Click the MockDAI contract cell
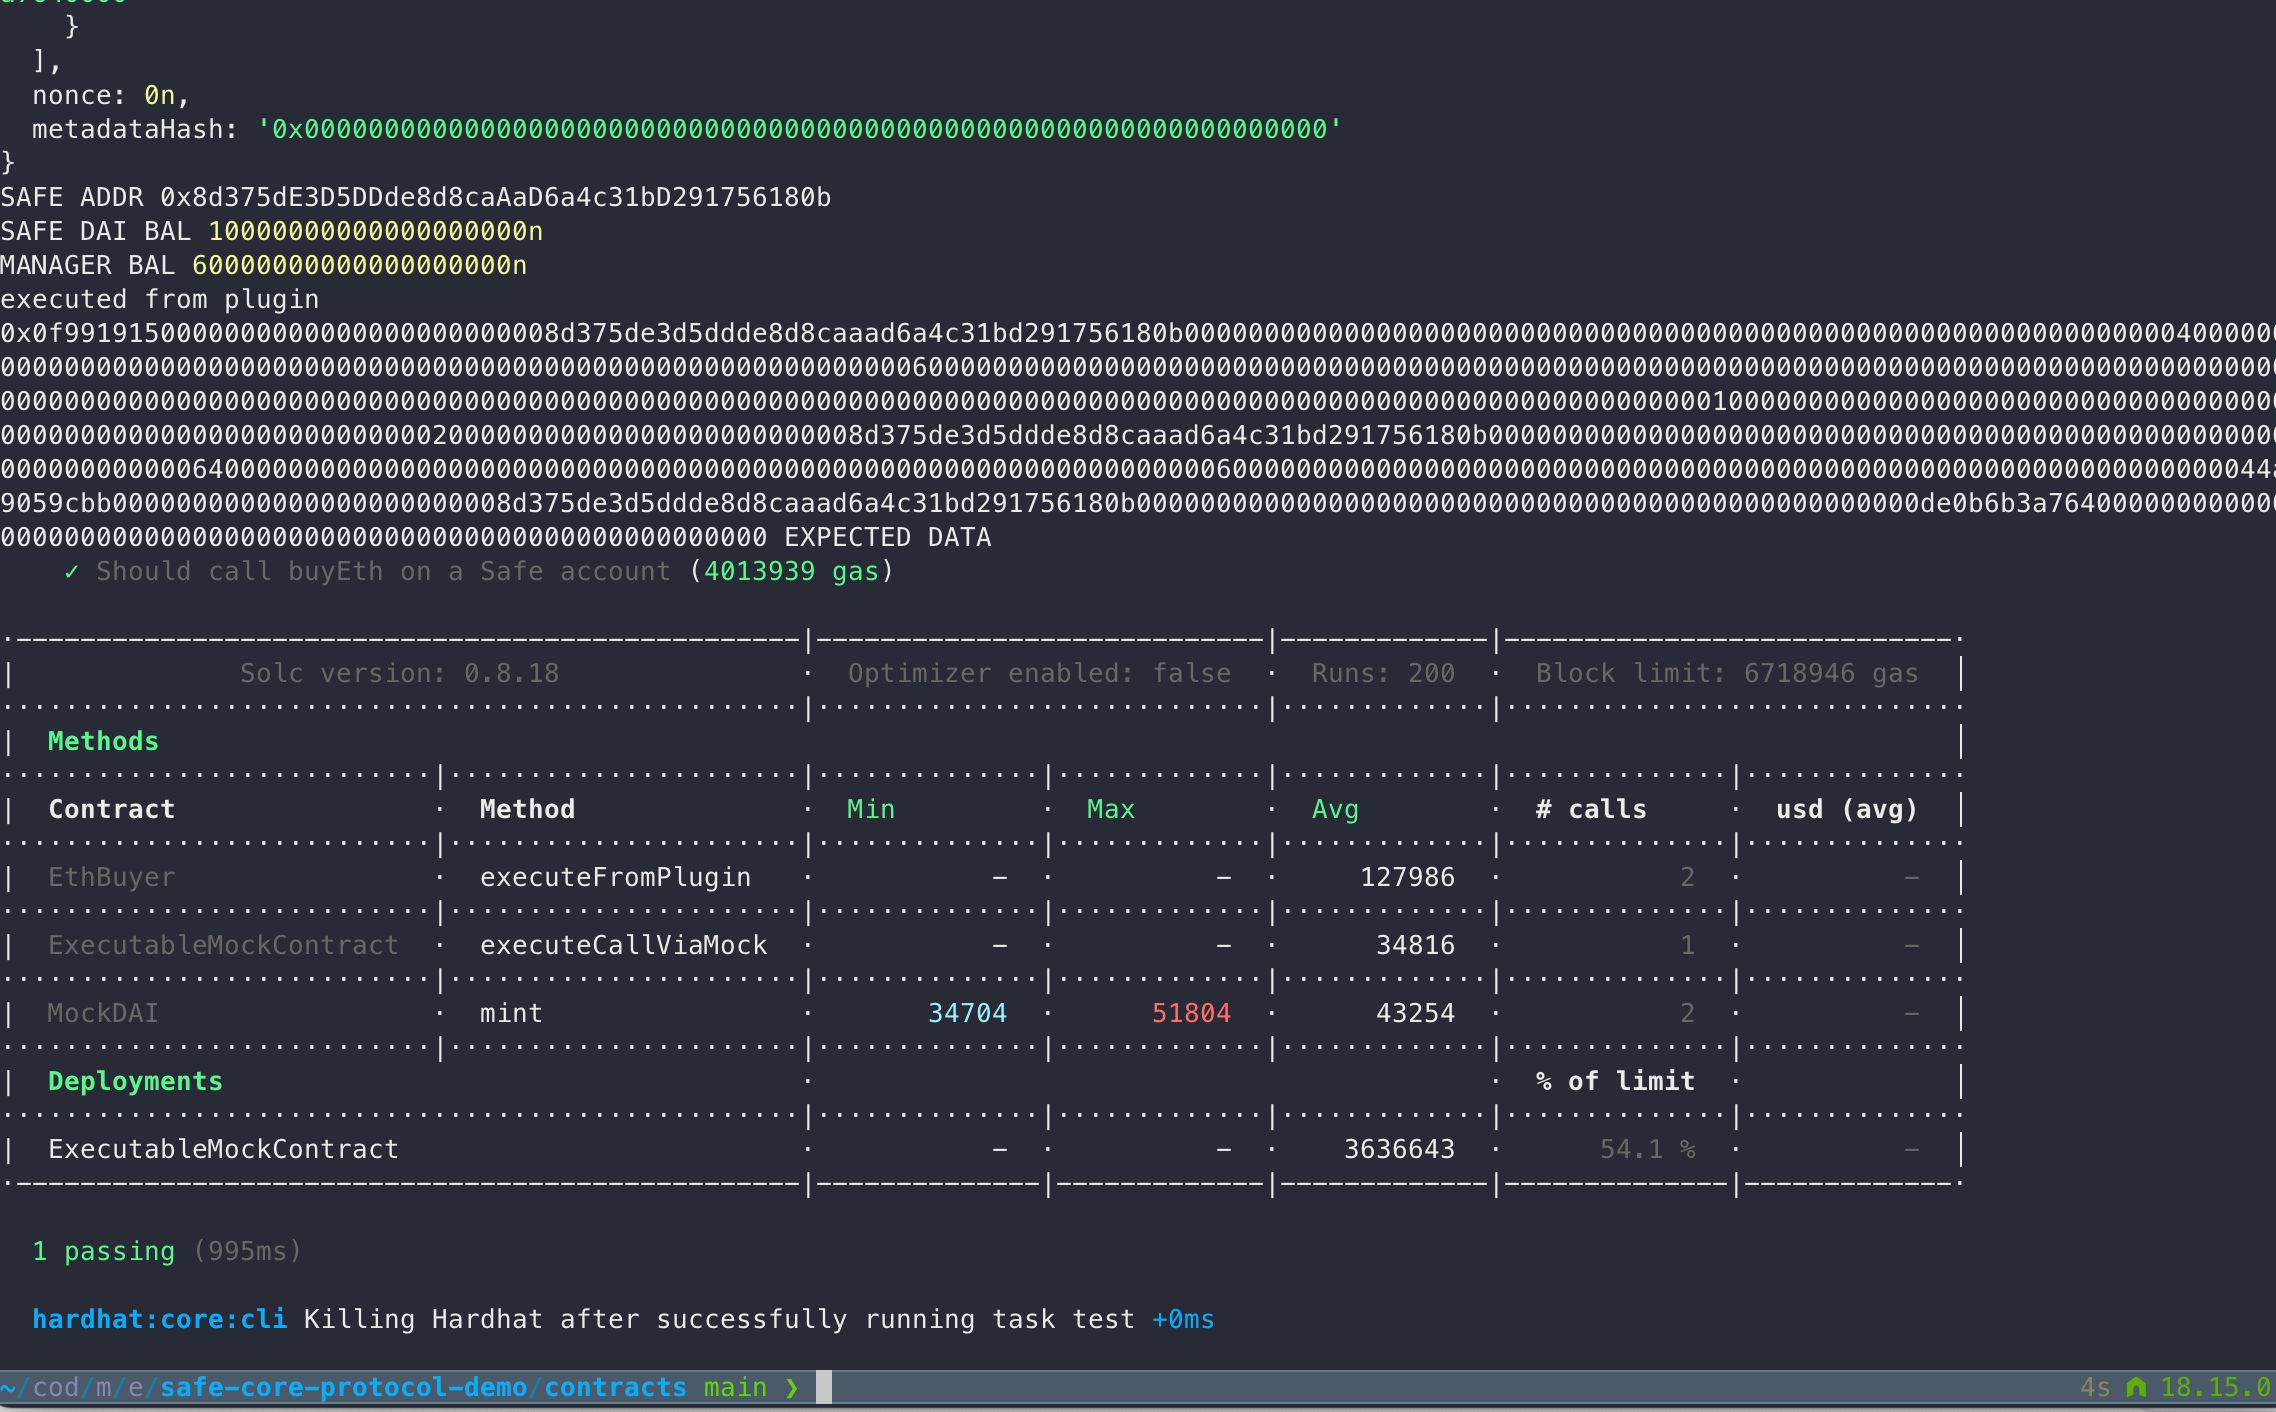Image resolution: width=2276 pixels, height=1412 pixels. [x=103, y=1013]
